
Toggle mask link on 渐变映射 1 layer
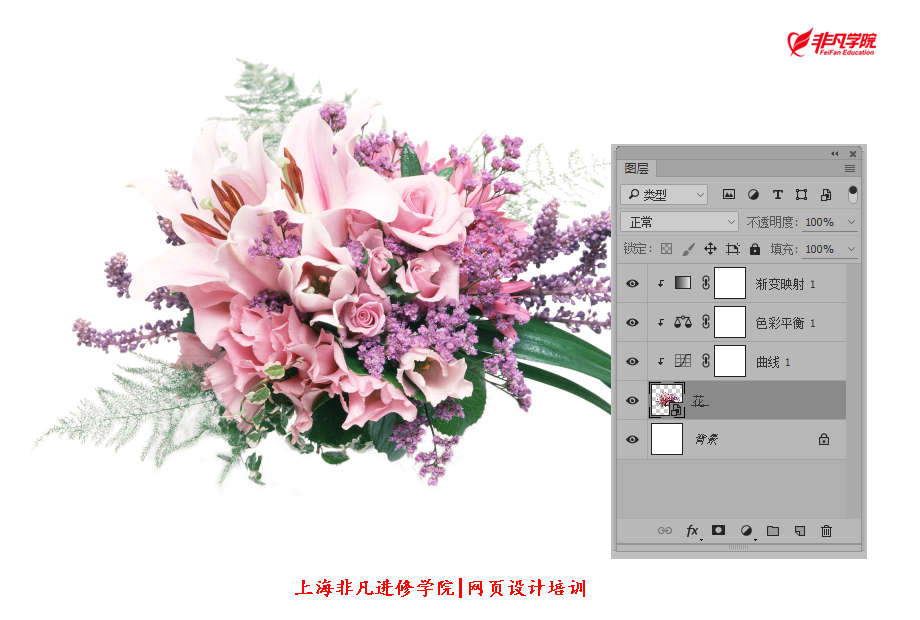[706, 283]
